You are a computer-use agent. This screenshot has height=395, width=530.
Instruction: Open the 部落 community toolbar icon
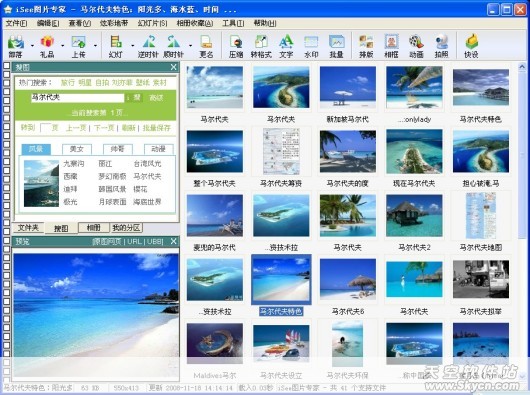16,46
